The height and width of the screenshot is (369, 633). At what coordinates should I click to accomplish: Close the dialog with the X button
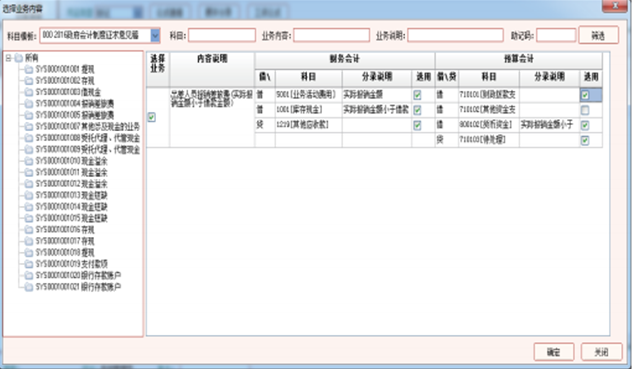click(x=615, y=6)
